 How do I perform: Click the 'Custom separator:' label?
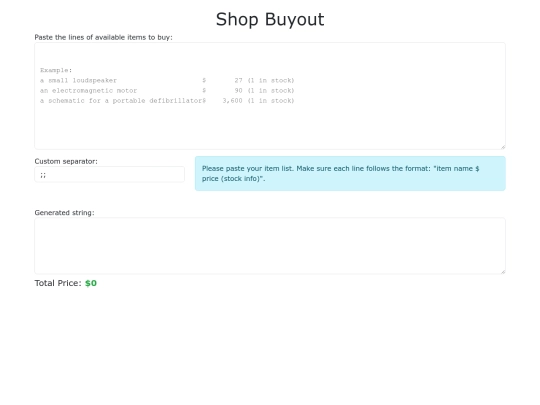(66, 161)
